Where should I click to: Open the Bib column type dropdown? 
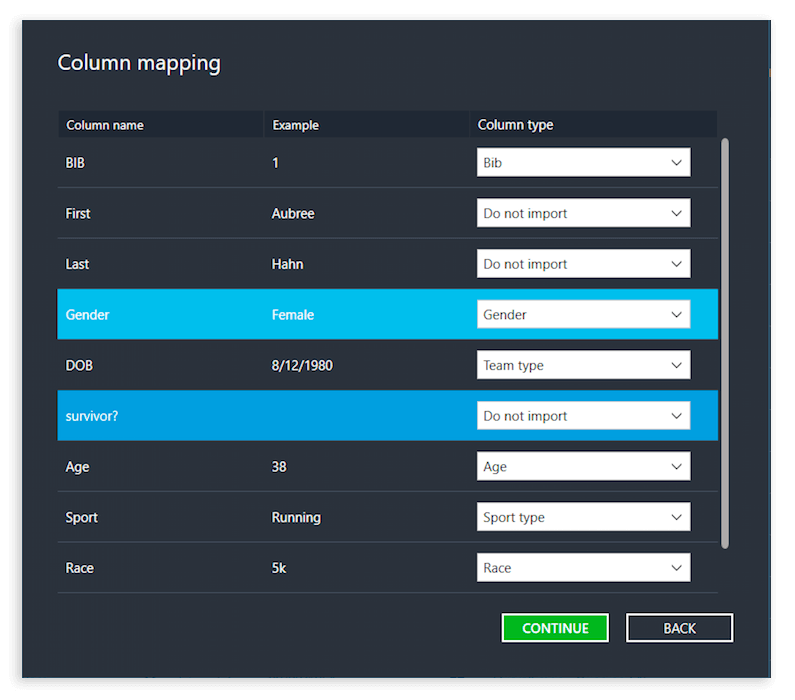pos(583,162)
